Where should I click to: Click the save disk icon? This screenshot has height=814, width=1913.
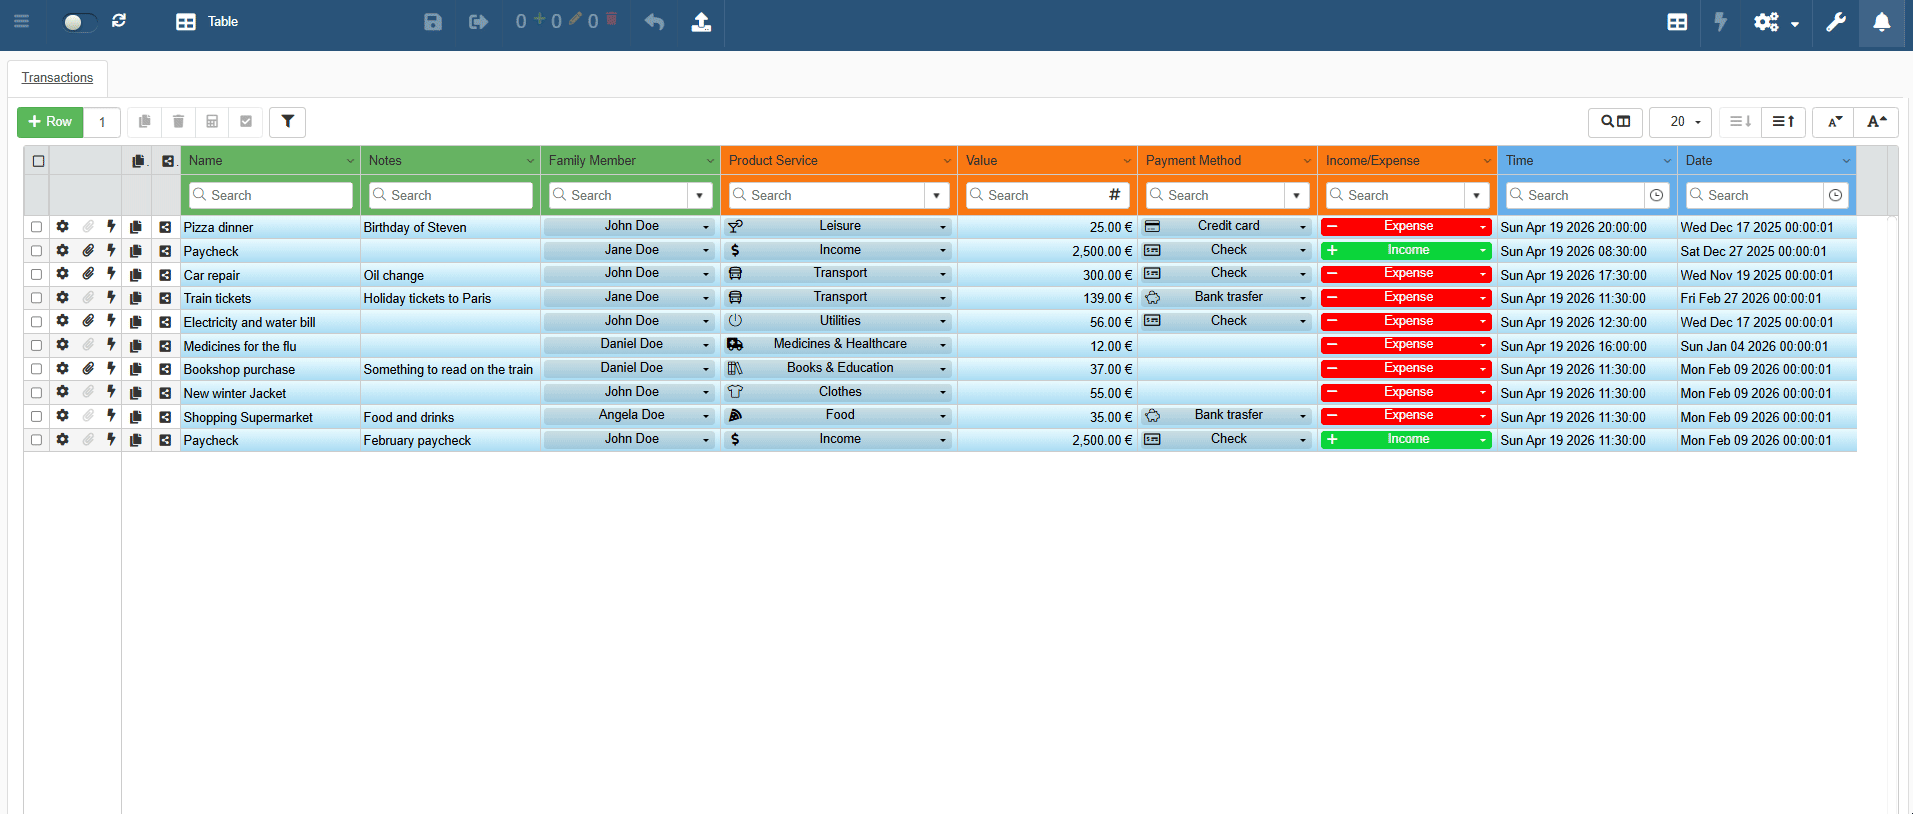point(433,22)
